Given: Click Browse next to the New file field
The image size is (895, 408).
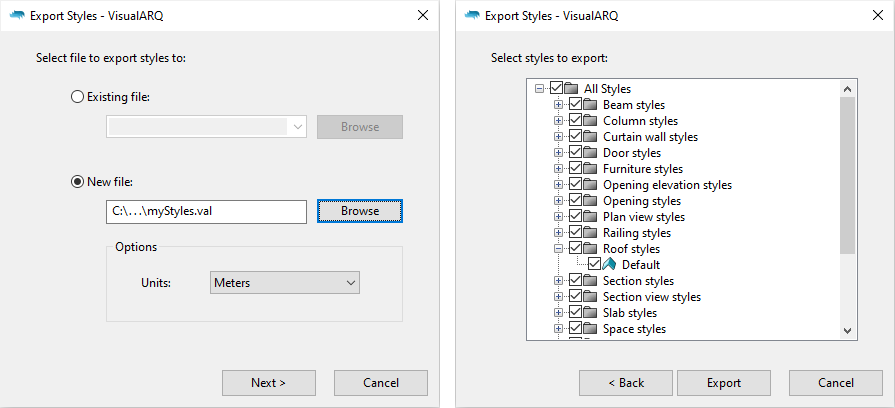Looking at the screenshot, I should tap(360, 211).
